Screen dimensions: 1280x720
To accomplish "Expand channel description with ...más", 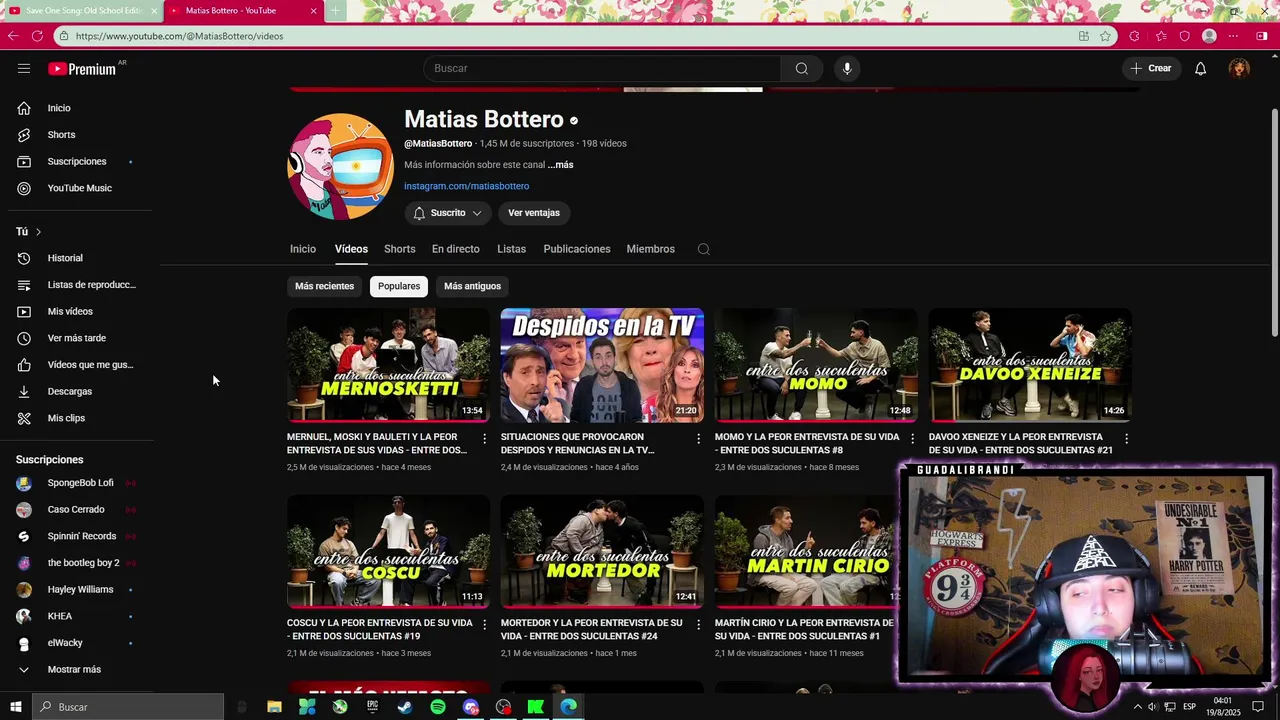I will coord(560,165).
